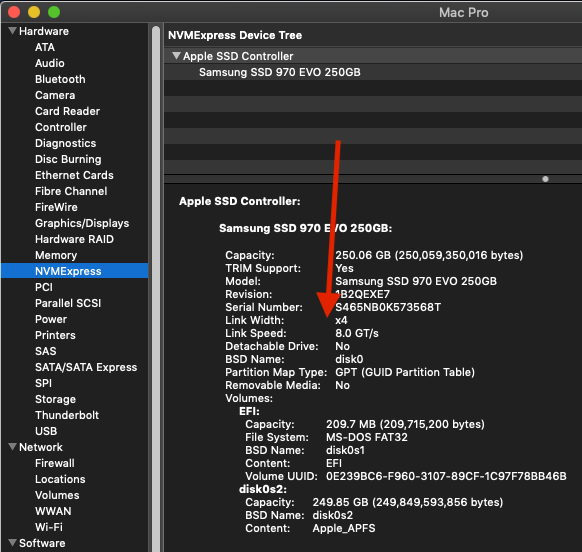The height and width of the screenshot is (552, 582).
Task: Collapse the Software section triangle
Action: [12, 543]
